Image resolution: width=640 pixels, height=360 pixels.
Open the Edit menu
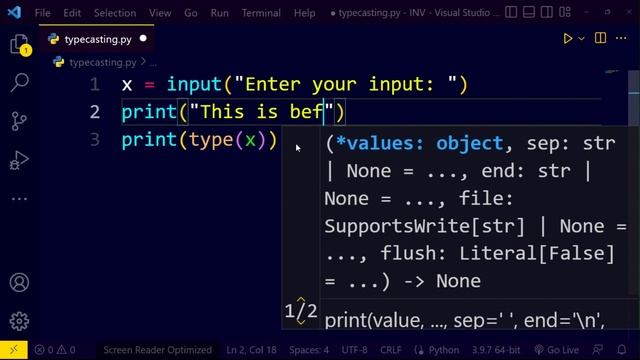[72, 13]
